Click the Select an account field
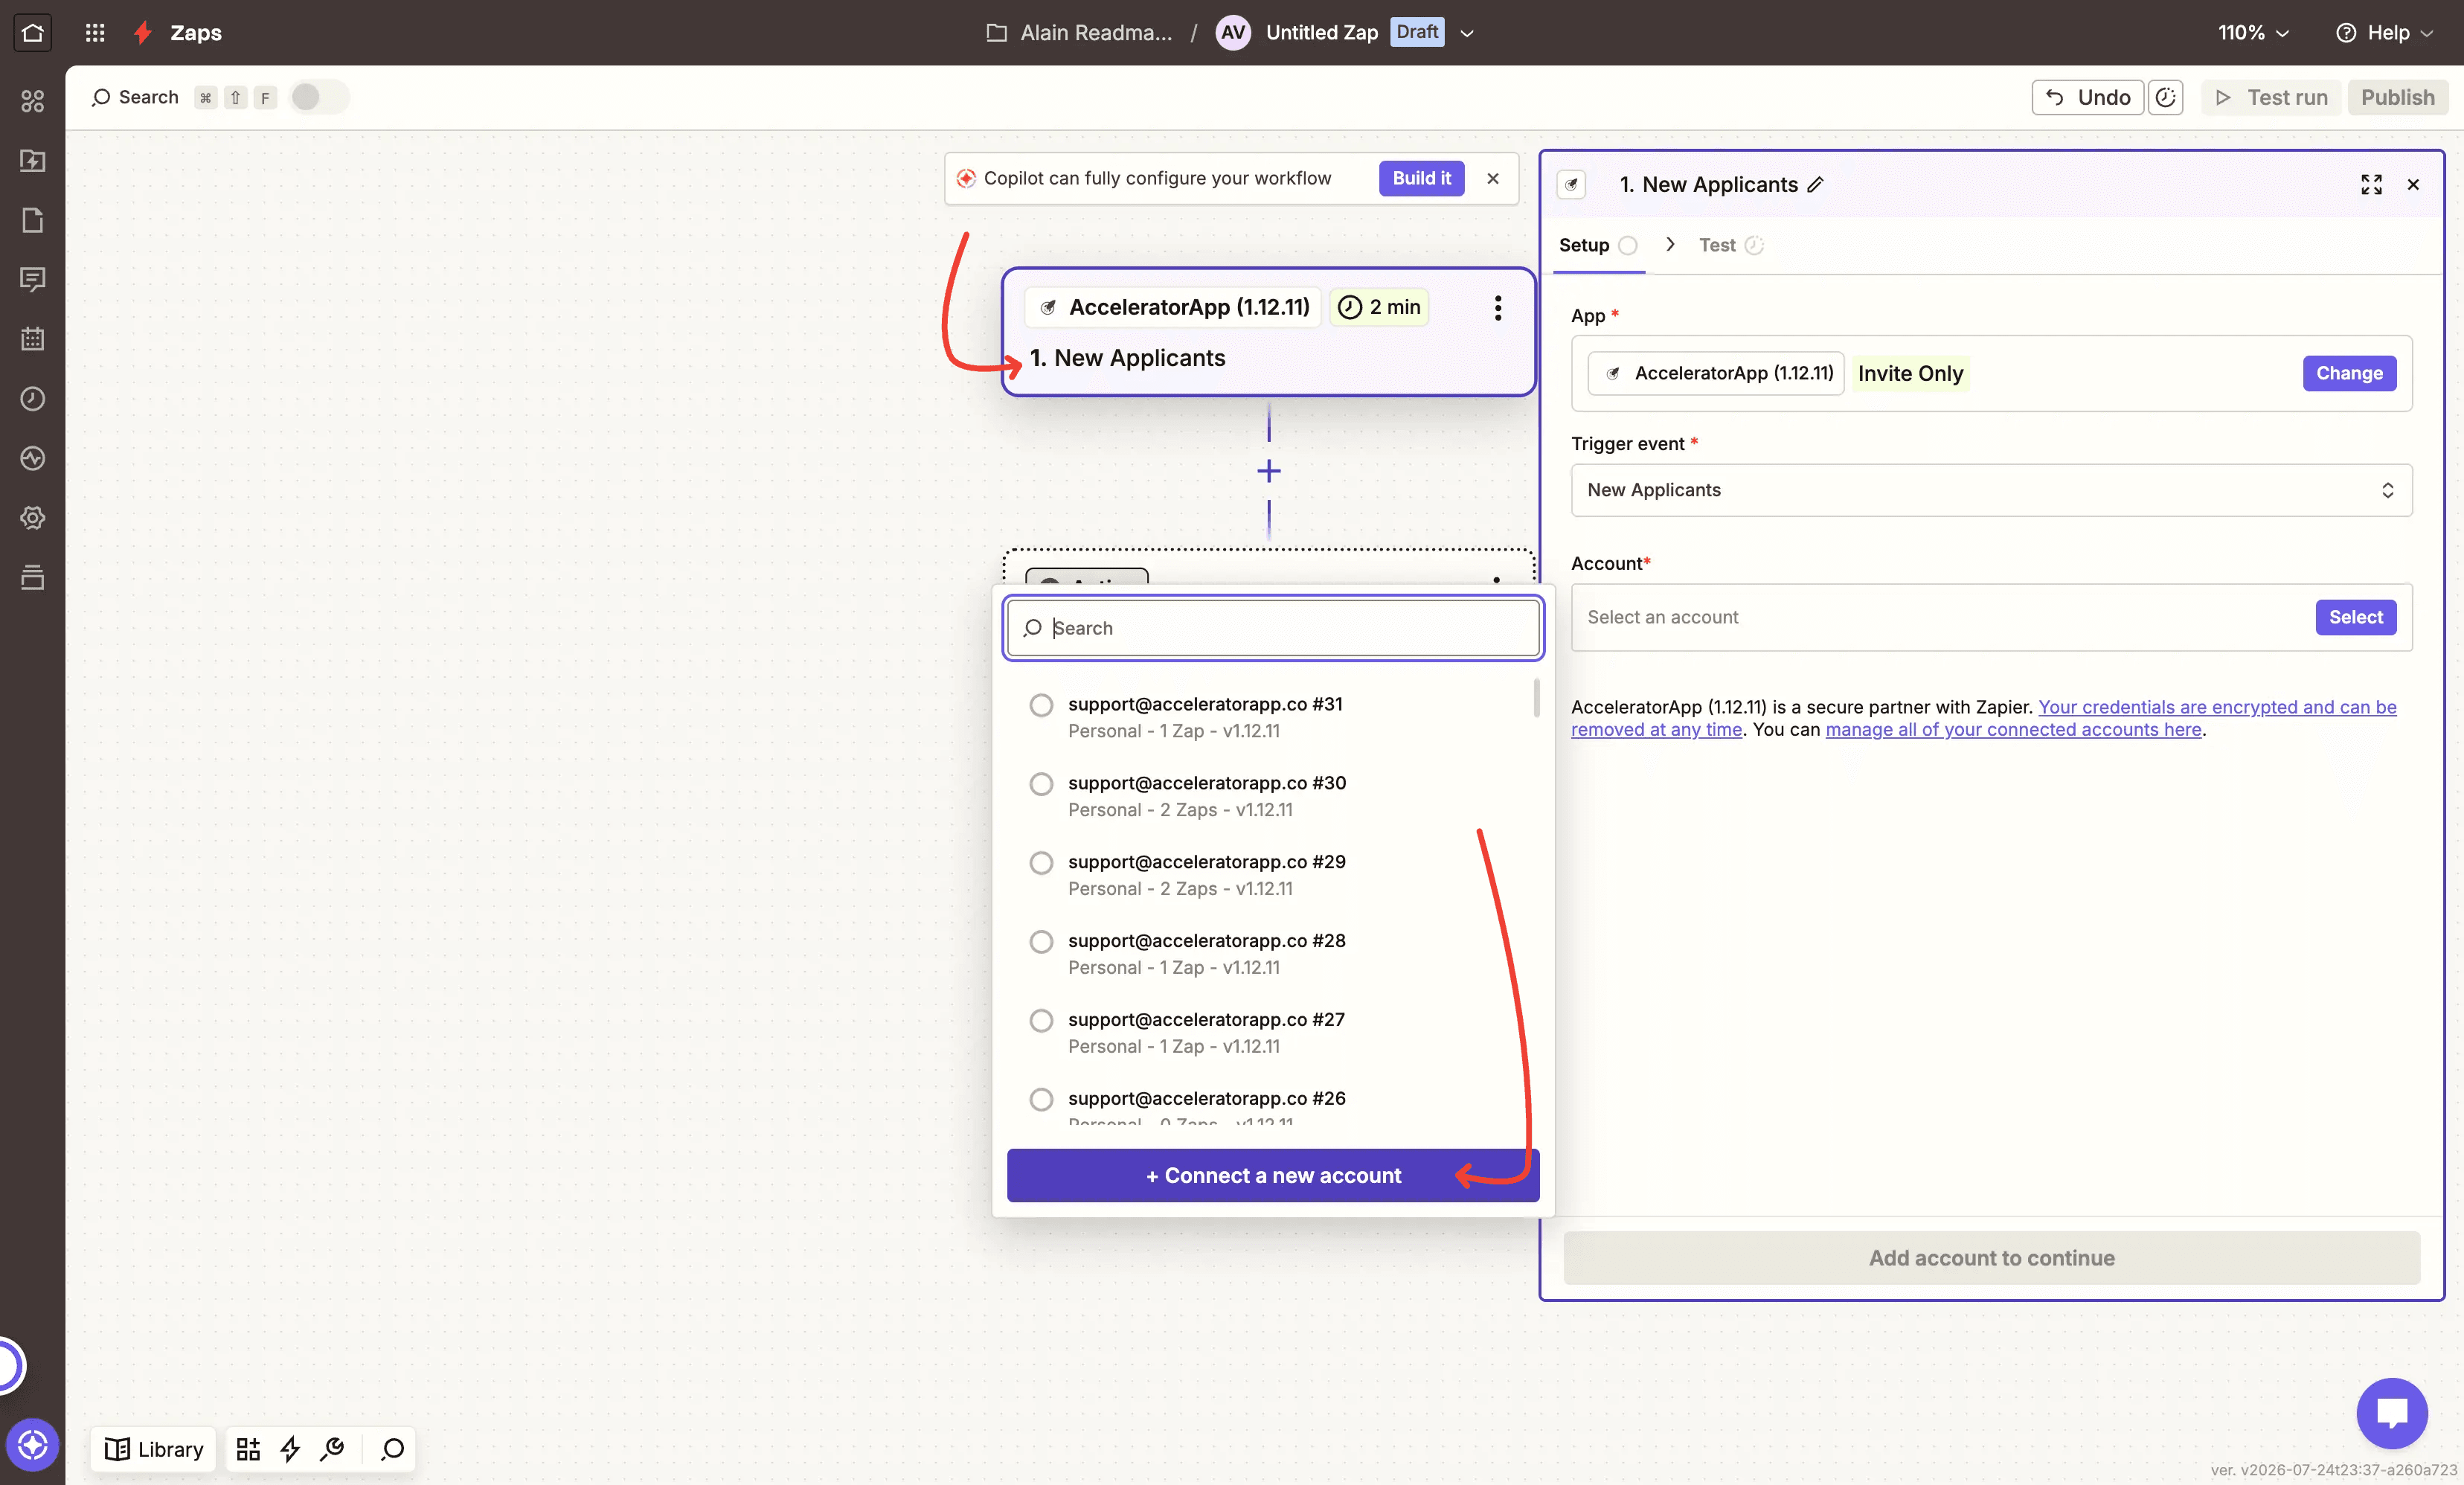The image size is (2464, 1485). 1991,617
